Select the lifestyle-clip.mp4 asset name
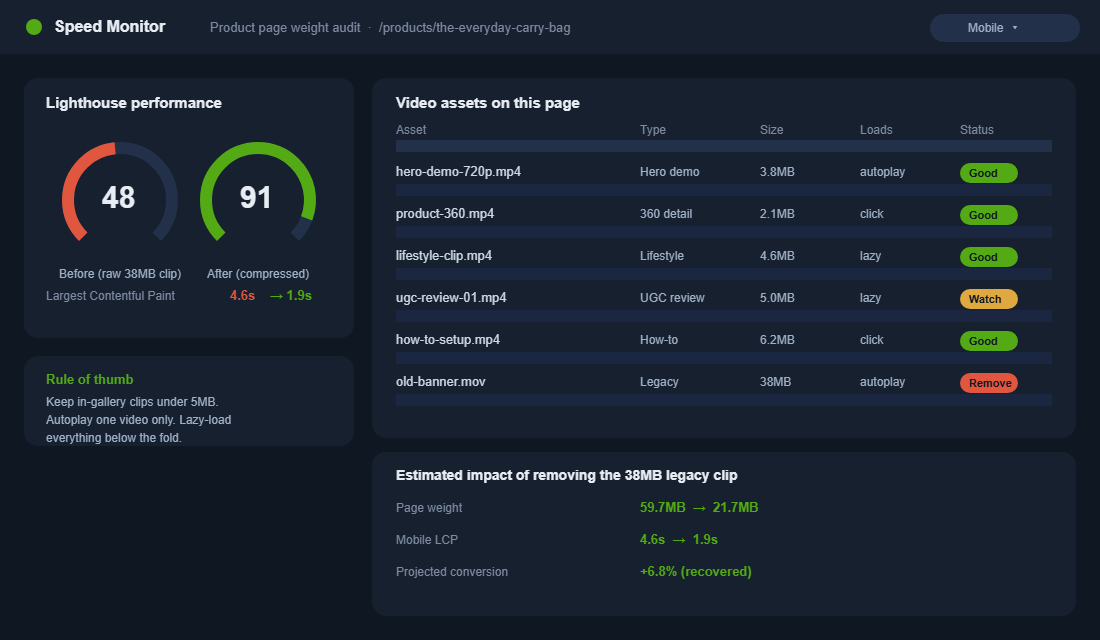 [x=443, y=256]
